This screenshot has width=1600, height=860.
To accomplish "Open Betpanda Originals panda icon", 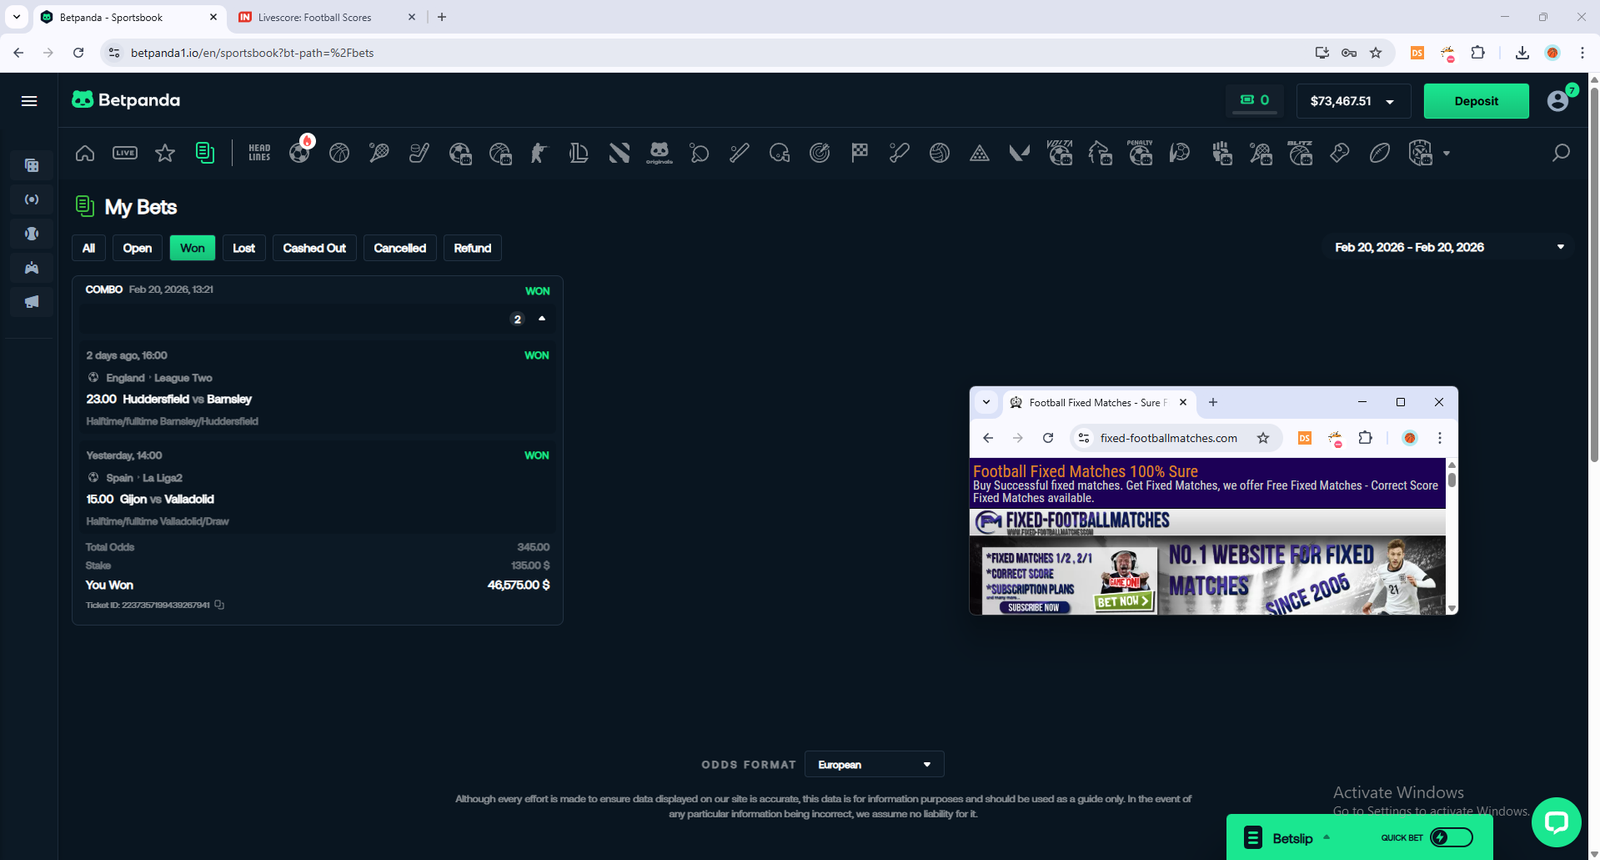I will coord(659,152).
